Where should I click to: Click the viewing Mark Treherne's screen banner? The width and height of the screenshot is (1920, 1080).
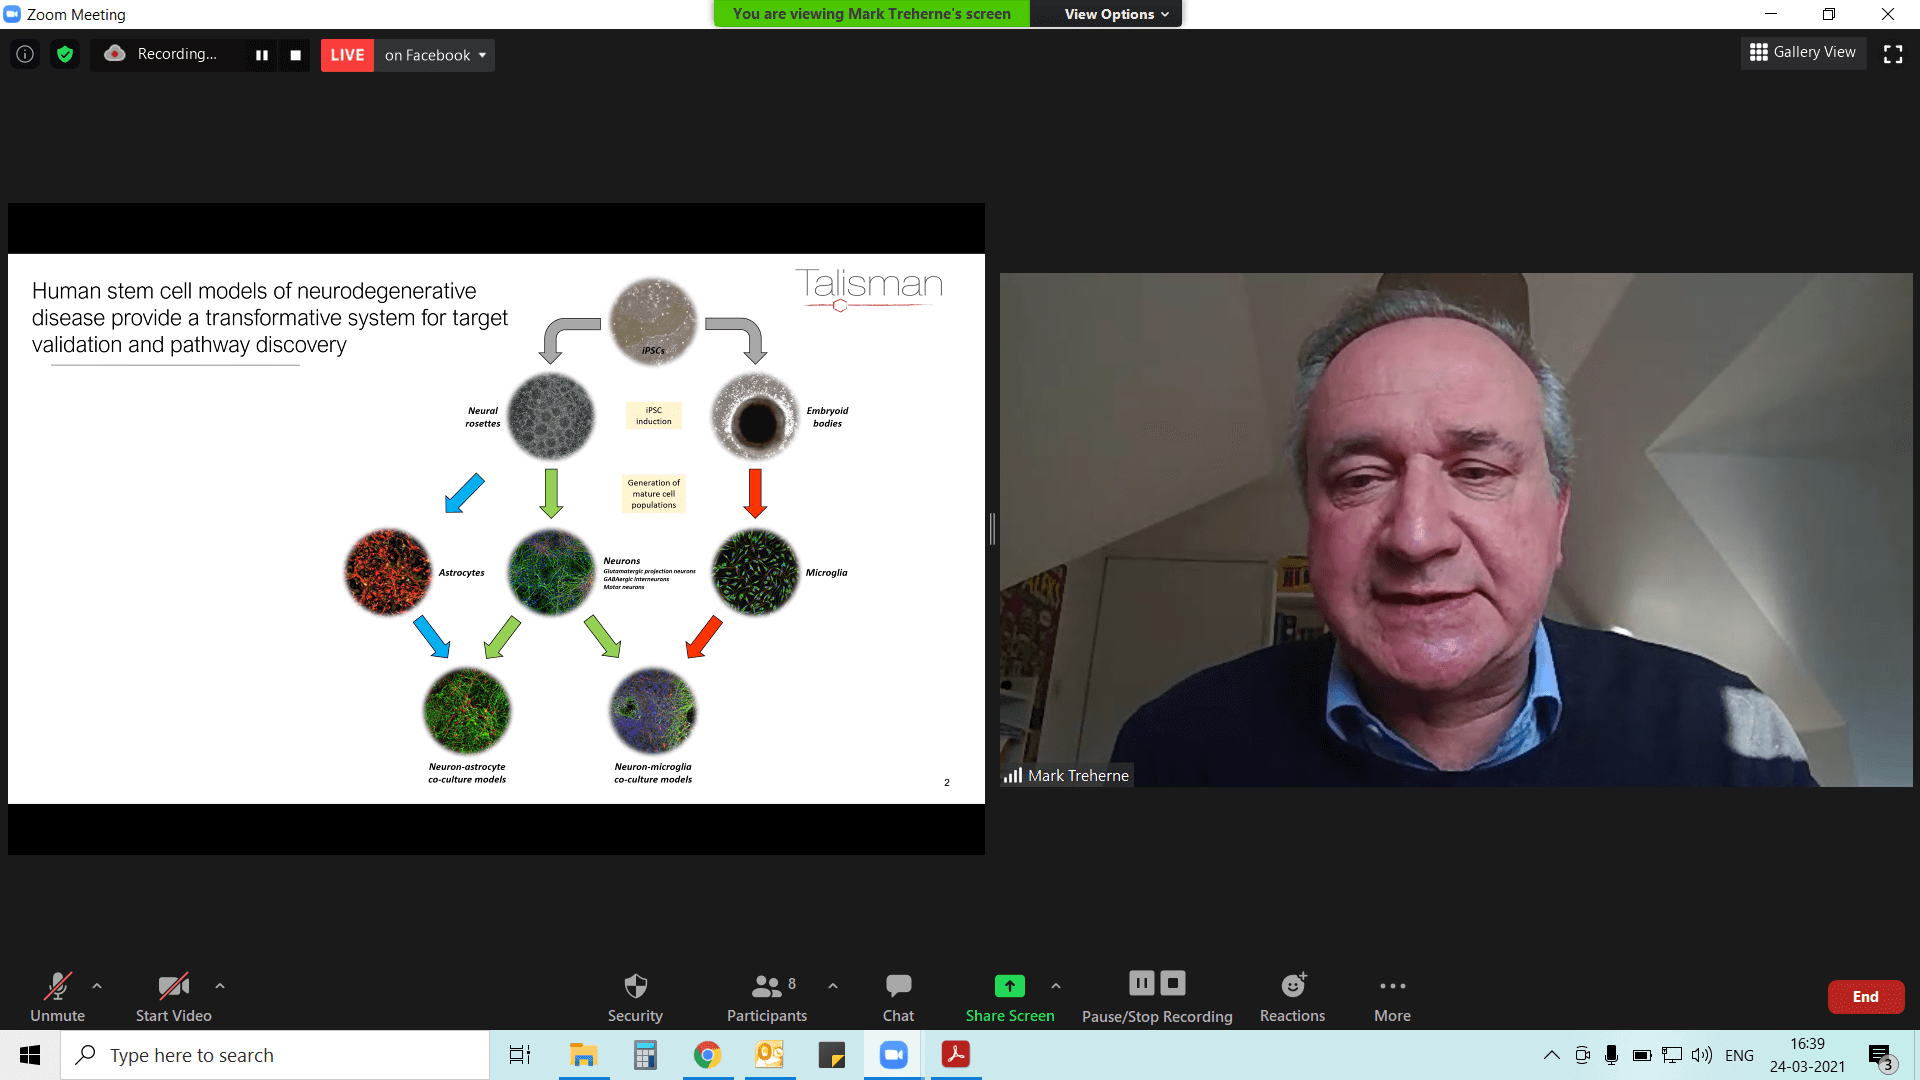871,14
